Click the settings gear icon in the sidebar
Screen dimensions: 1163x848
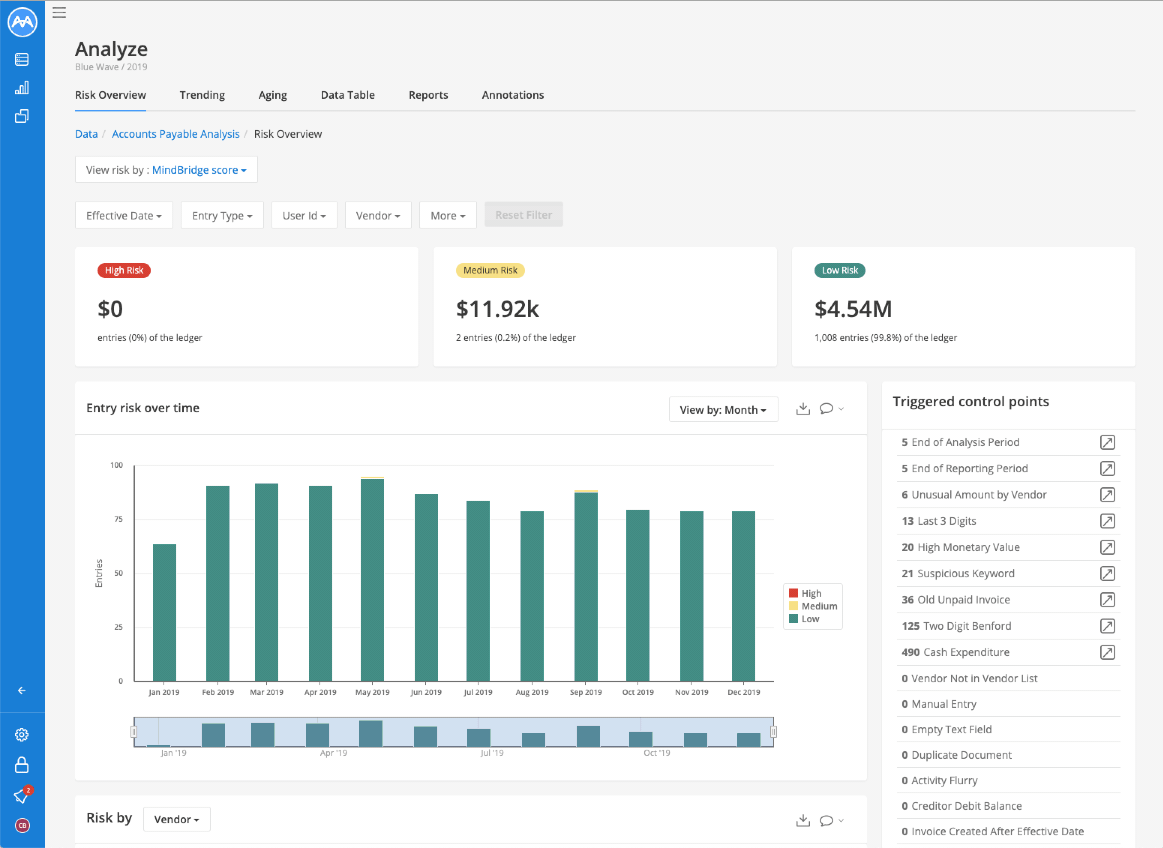coord(22,734)
